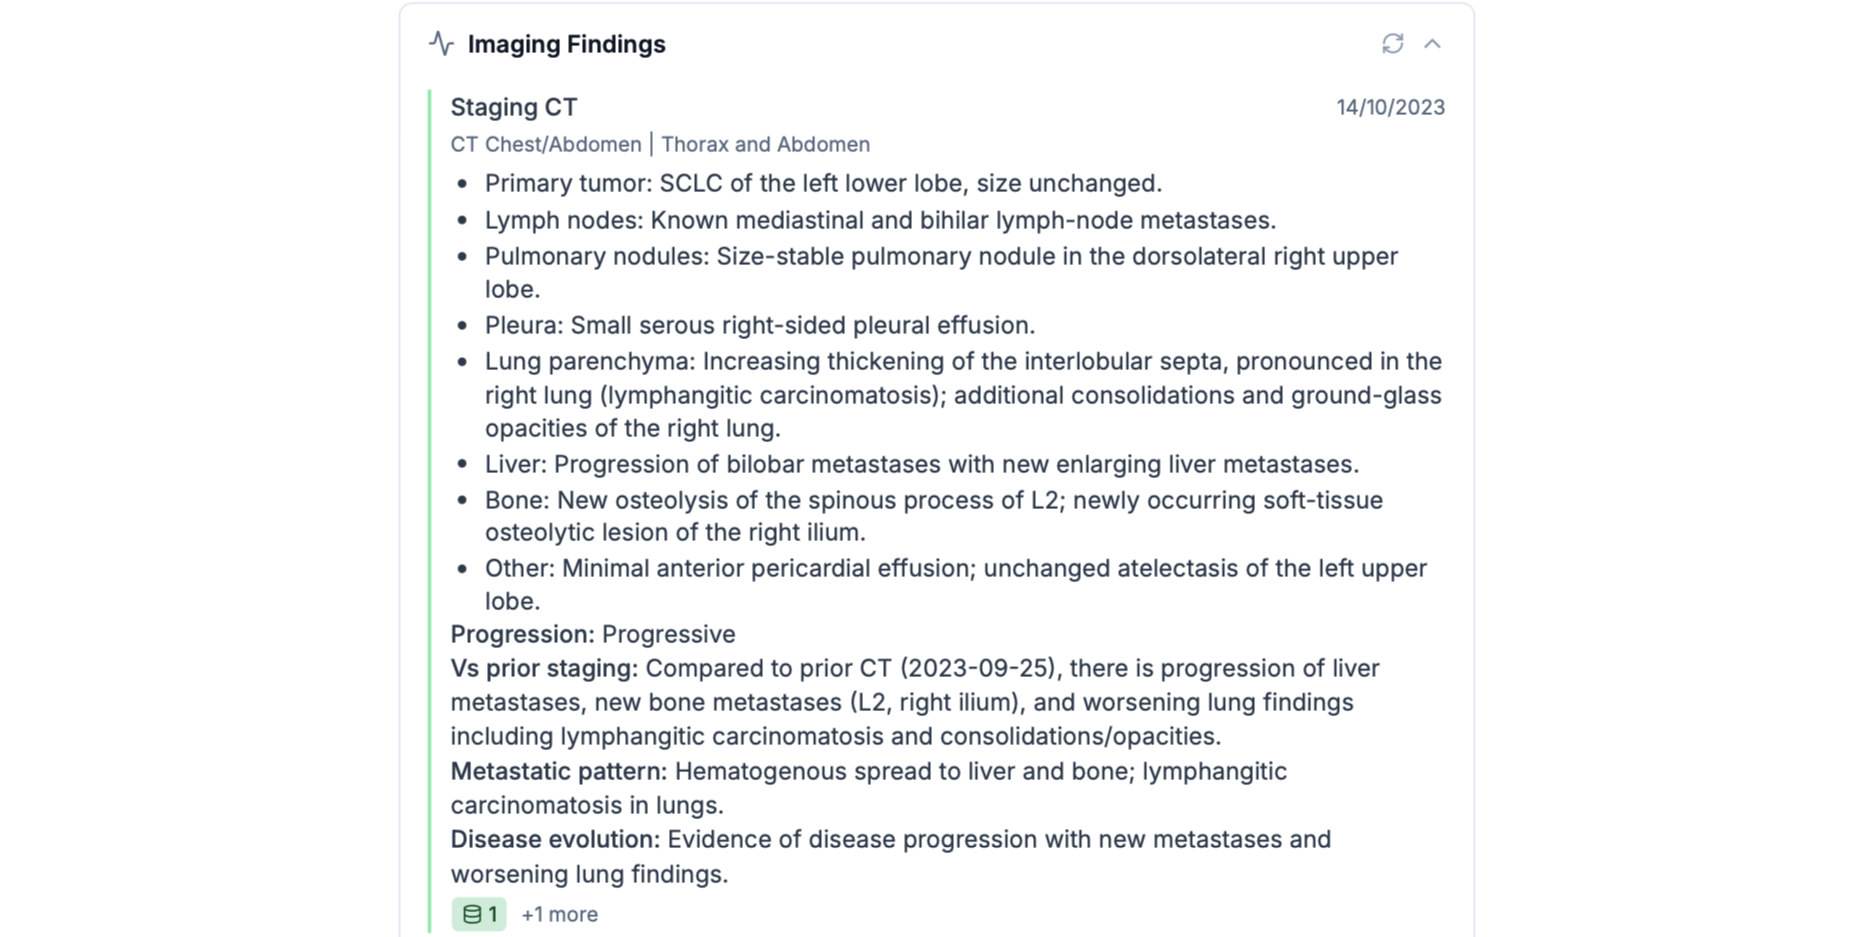Screen dimensions: 1874x937
Task: Click the Imaging Findings heading
Action: click(x=566, y=44)
